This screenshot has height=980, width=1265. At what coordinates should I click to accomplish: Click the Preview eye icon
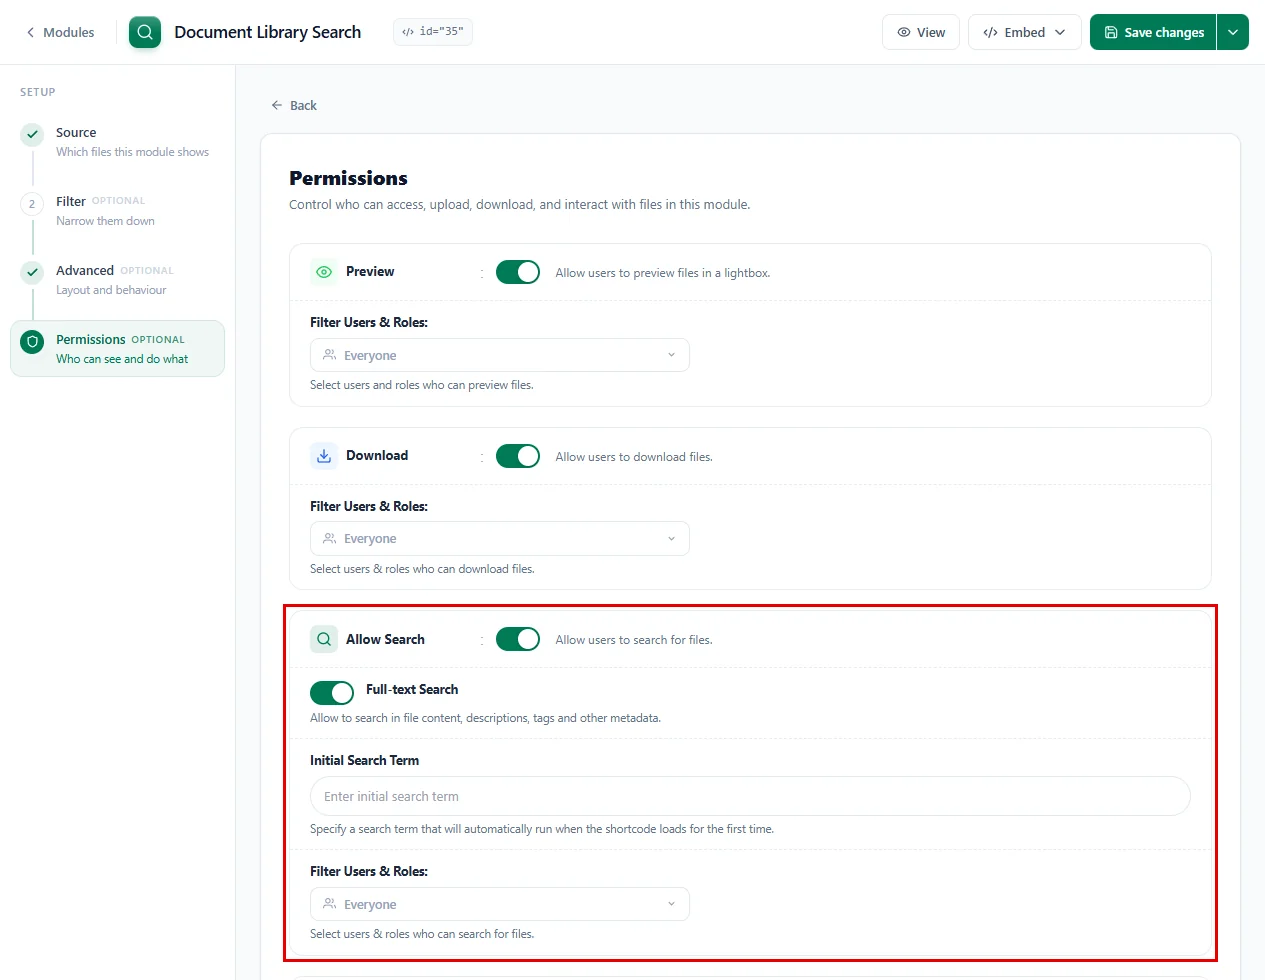pyautogui.click(x=324, y=272)
